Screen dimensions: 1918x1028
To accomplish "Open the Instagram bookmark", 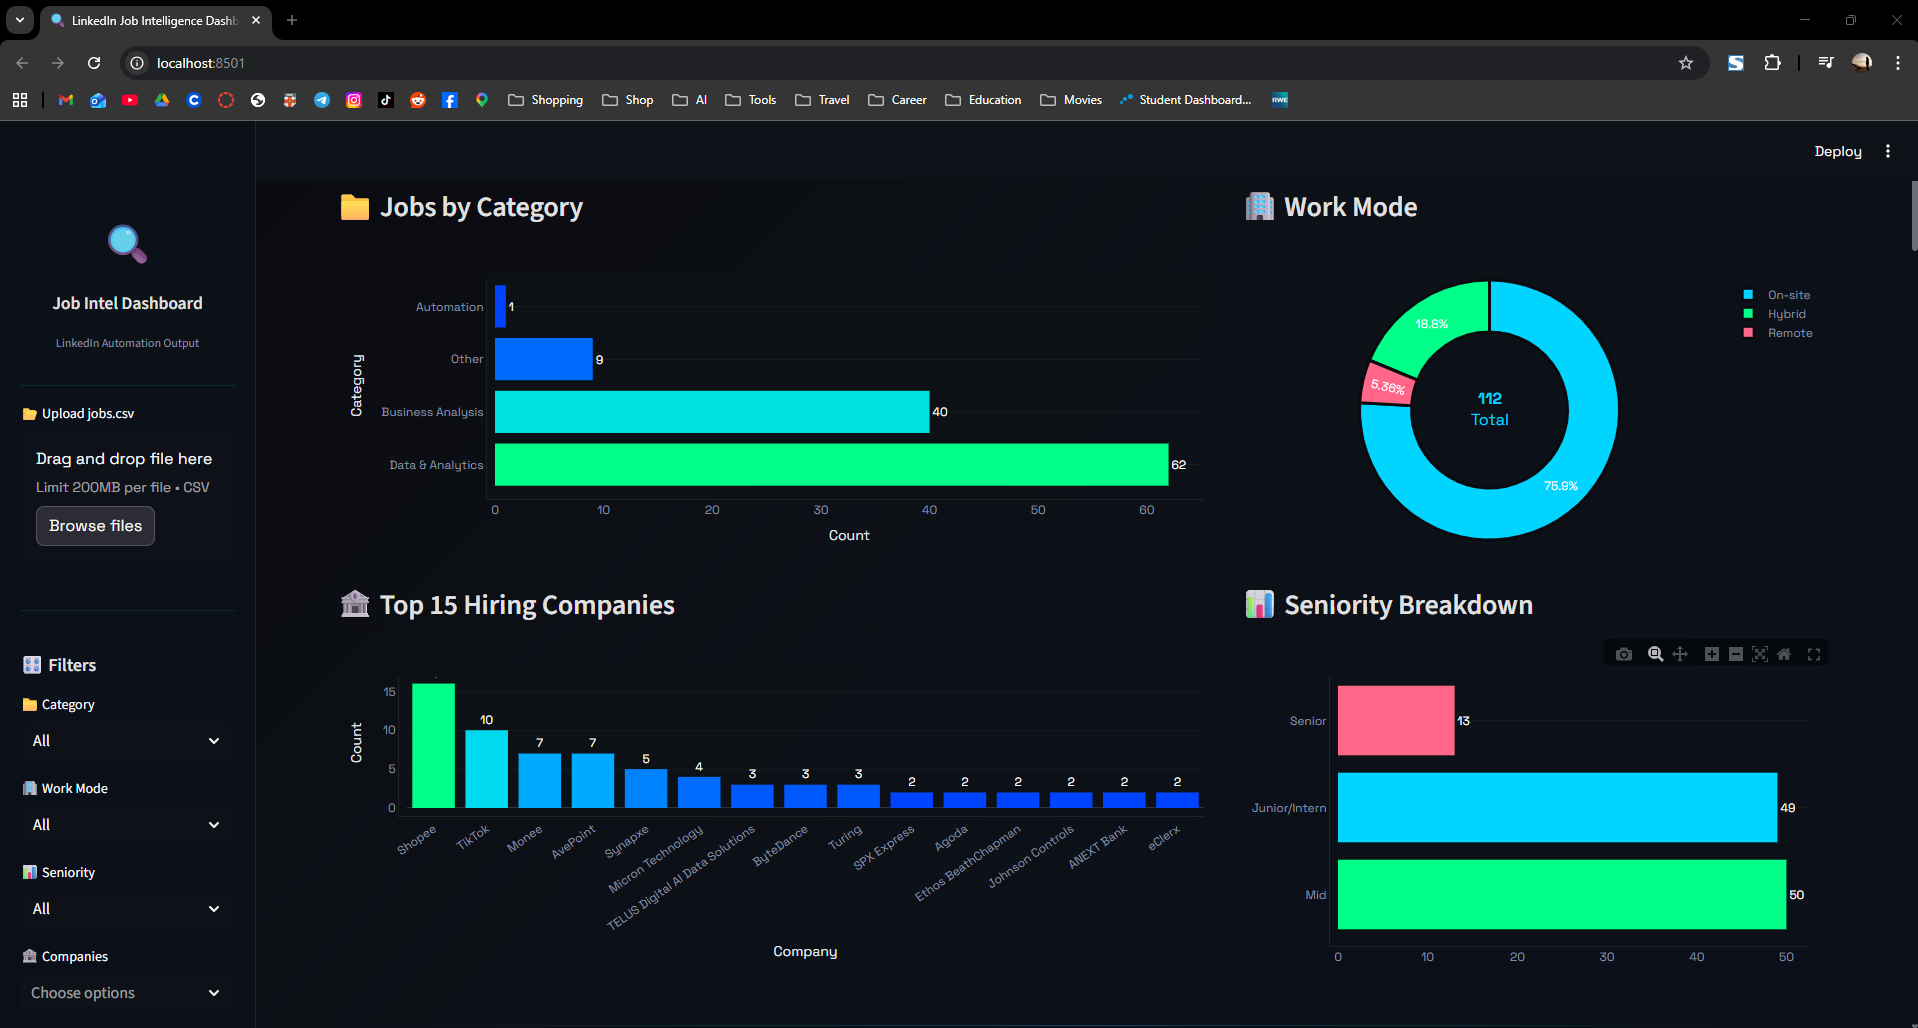I will click(x=354, y=100).
